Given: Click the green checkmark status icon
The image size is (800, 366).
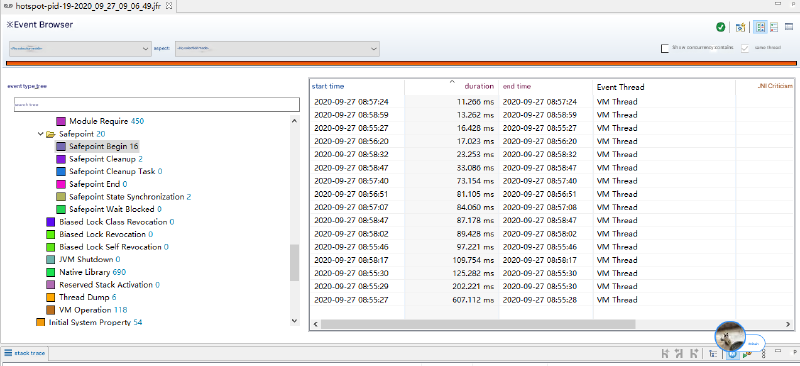Looking at the screenshot, I should pos(720,27).
